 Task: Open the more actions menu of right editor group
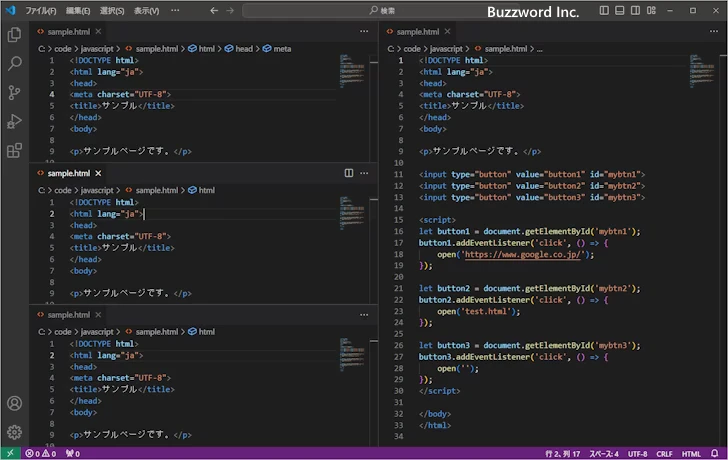[x=714, y=31]
